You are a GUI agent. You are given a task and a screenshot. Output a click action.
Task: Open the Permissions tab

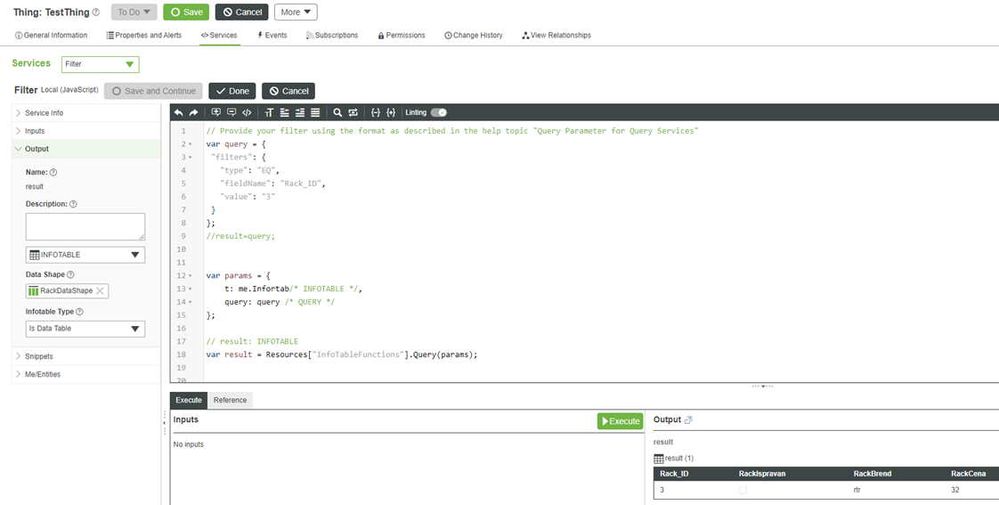point(401,36)
